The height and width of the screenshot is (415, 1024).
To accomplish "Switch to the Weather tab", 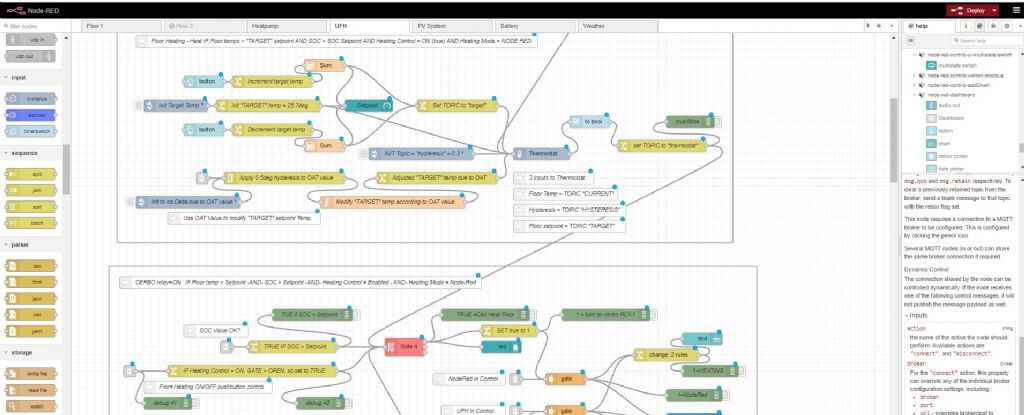I will (616, 26).
